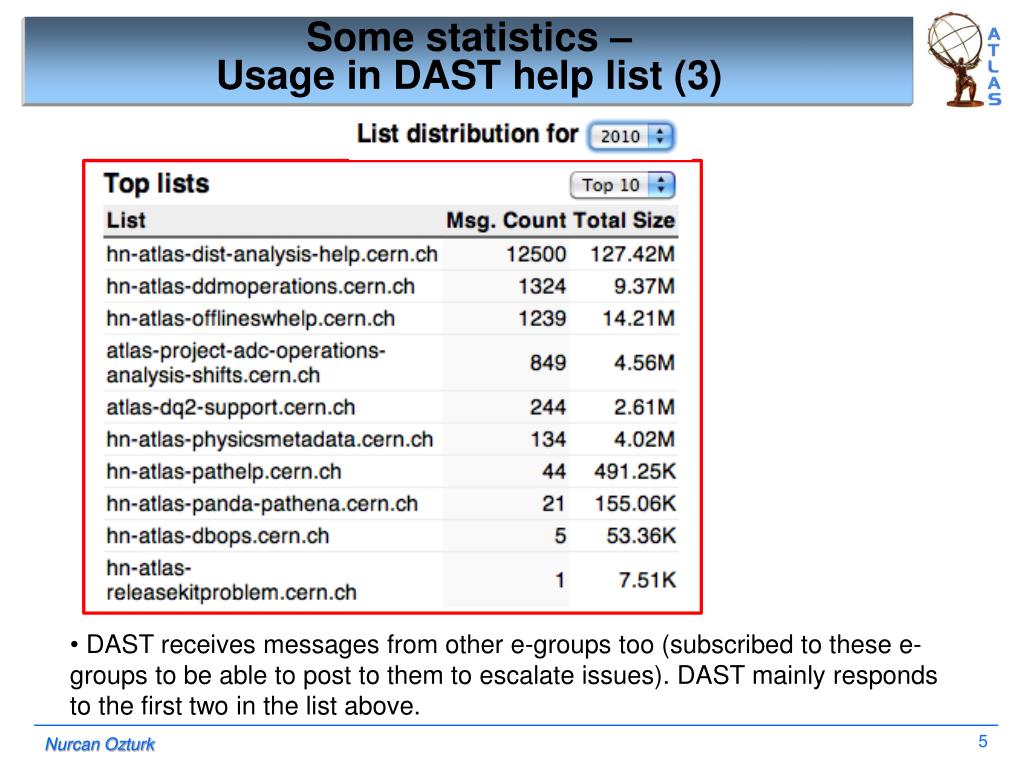The height and width of the screenshot is (768, 1024).
Task: Select hn-atlas-dist-analysis-help.cern.ch row
Action: point(391,254)
